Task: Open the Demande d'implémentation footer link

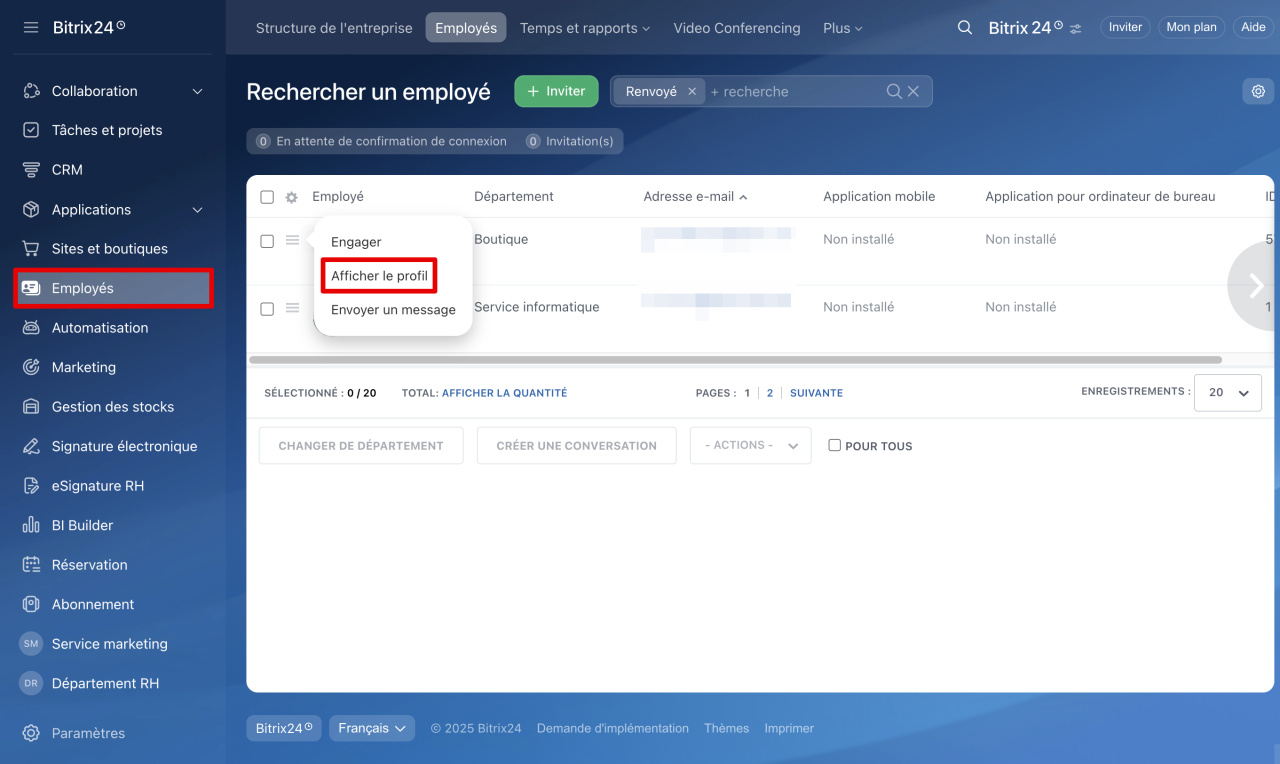Action: pyautogui.click(x=612, y=728)
